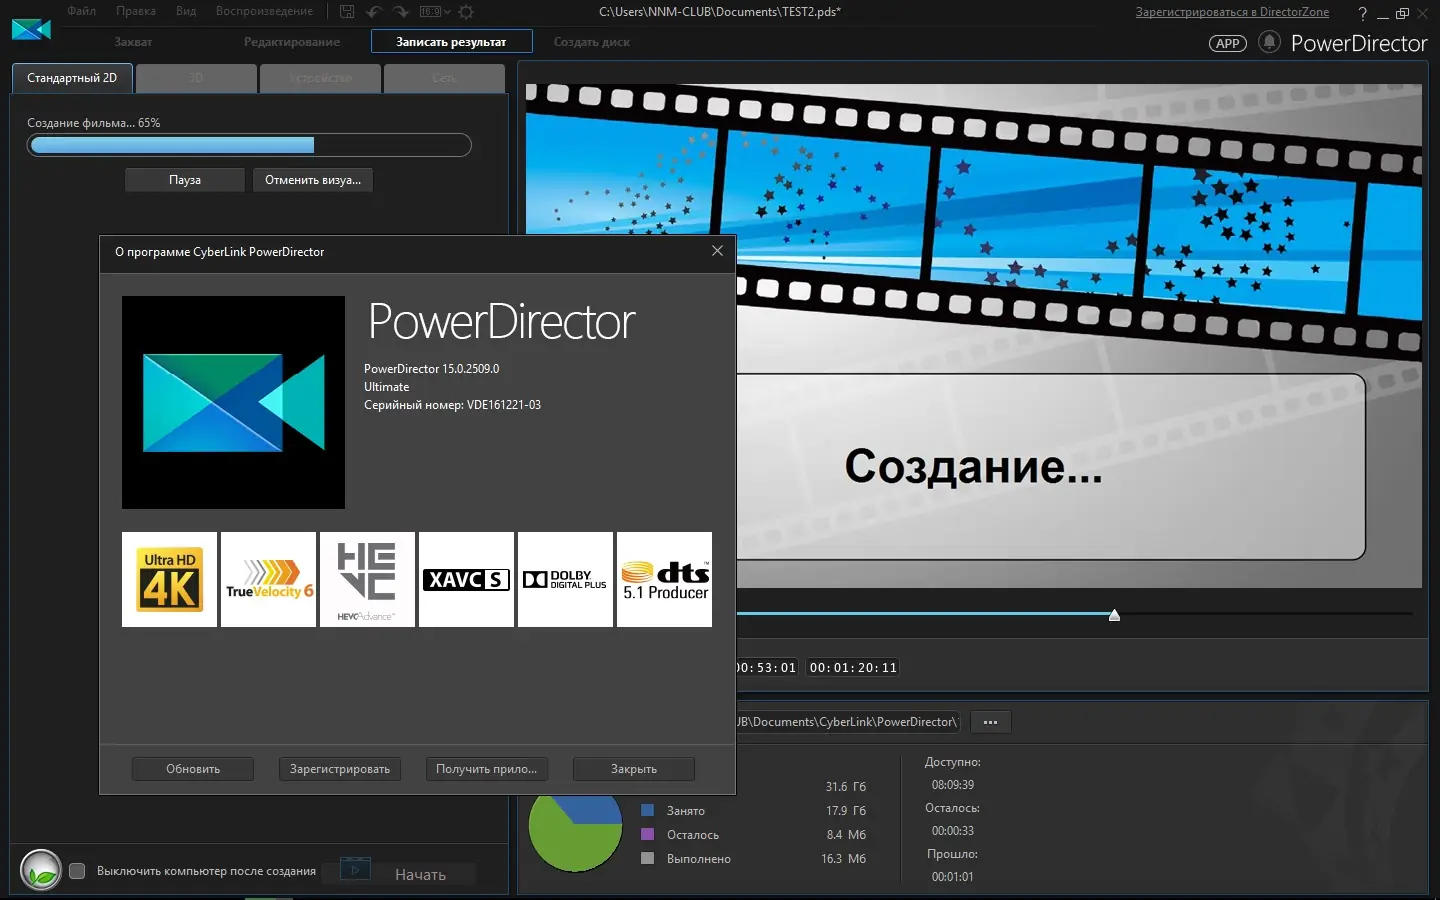Click the Ultra HD 4K badge
This screenshot has height=900, width=1440.
tap(169, 580)
